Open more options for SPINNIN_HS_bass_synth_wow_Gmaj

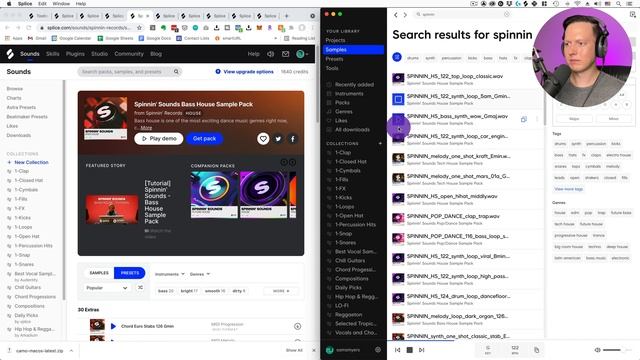coord(537,120)
